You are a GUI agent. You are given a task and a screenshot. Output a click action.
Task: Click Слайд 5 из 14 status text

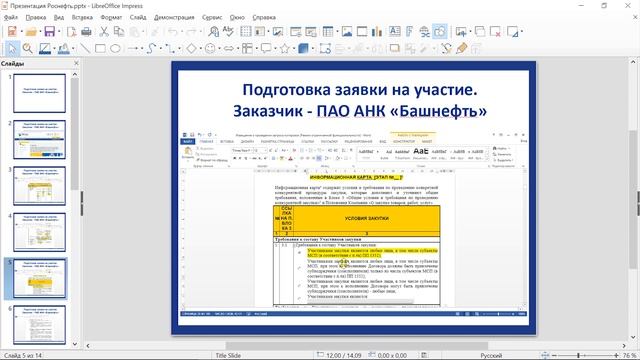point(23,356)
